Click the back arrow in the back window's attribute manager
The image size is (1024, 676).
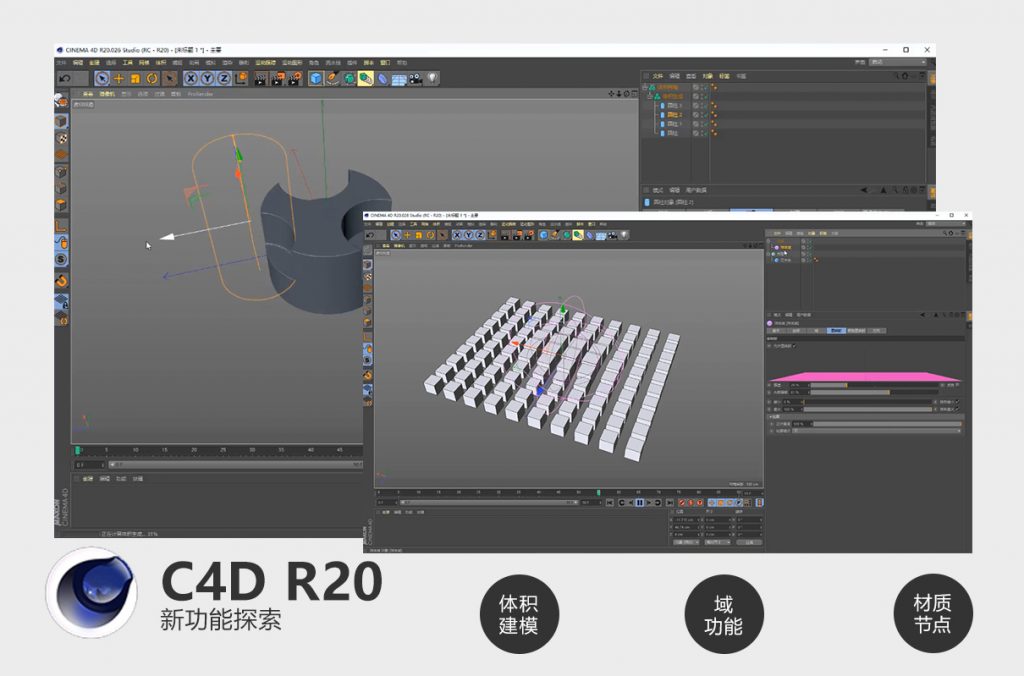(863, 190)
